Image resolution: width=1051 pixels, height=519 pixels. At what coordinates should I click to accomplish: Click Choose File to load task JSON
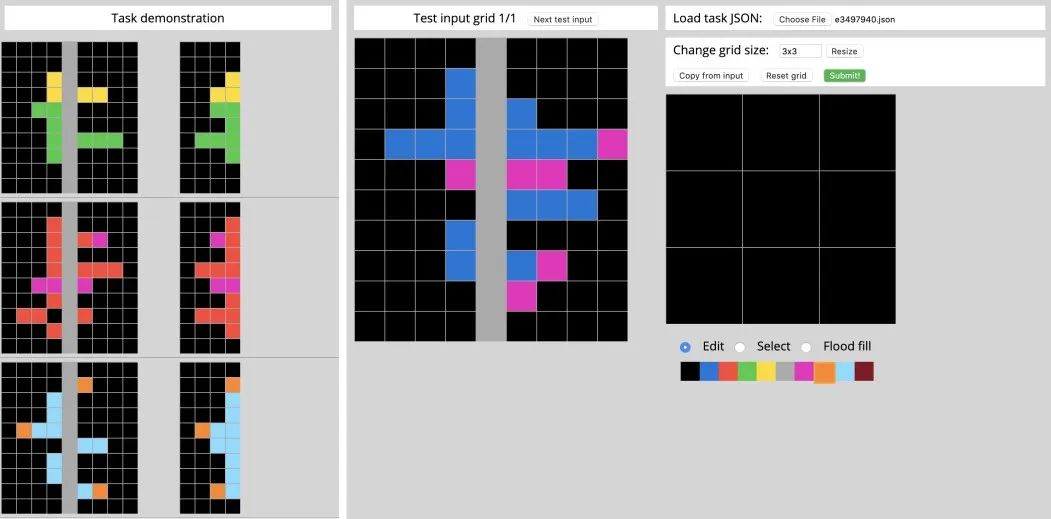pos(802,19)
